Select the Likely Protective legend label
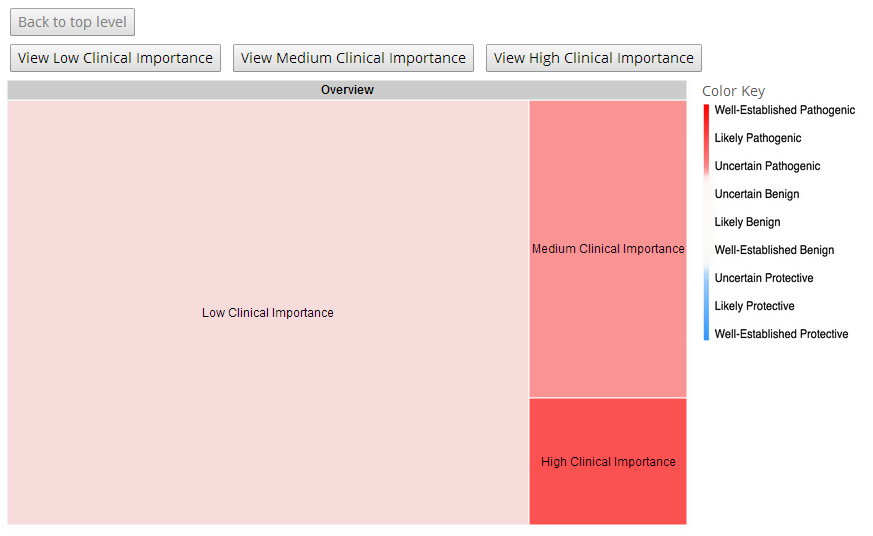 (x=754, y=306)
